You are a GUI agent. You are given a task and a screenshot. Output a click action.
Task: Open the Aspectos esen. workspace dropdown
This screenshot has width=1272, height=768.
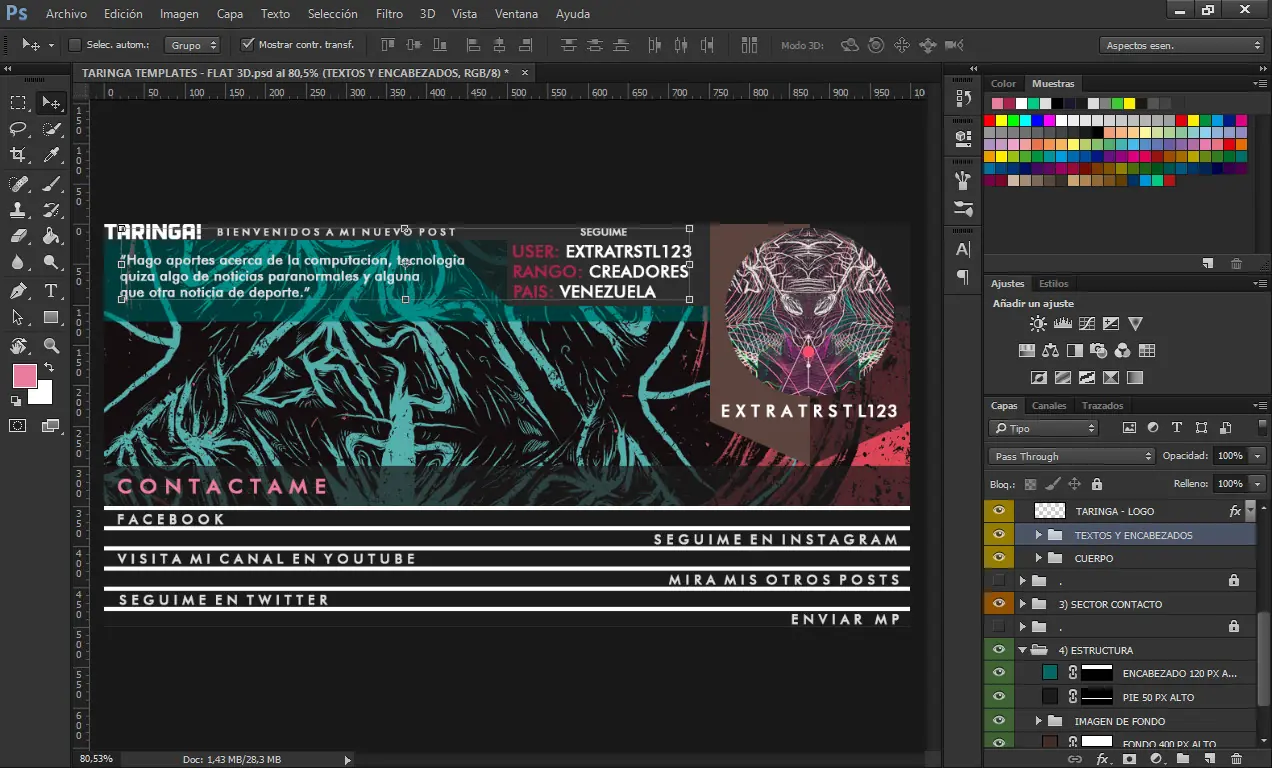(x=1182, y=45)
